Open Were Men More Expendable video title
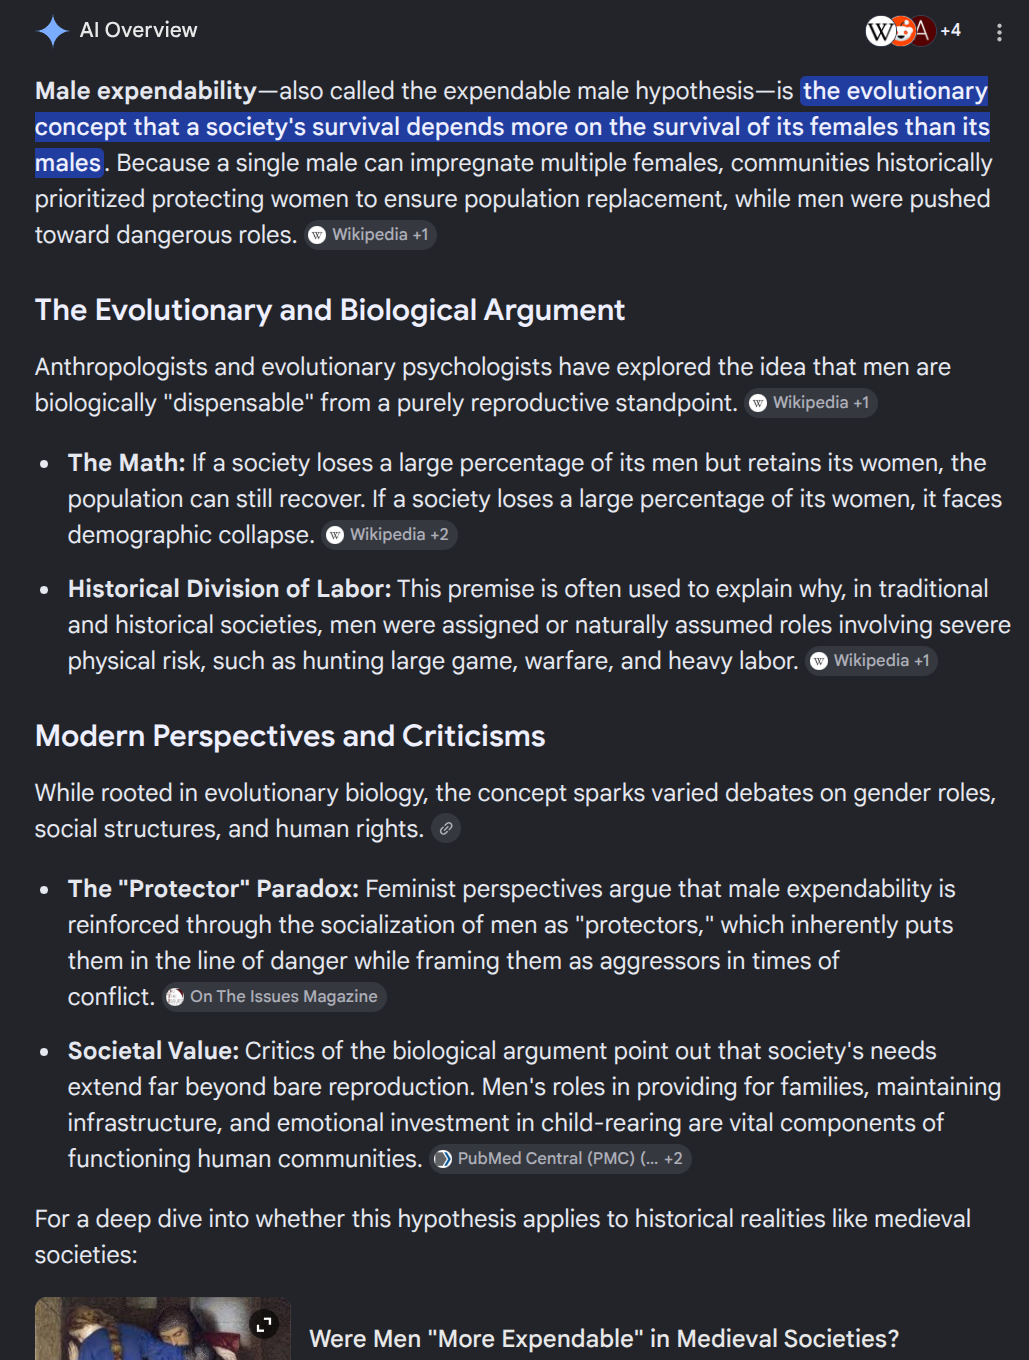The height and width of the screenshot is (1360, 1029). pos(604,1338)
